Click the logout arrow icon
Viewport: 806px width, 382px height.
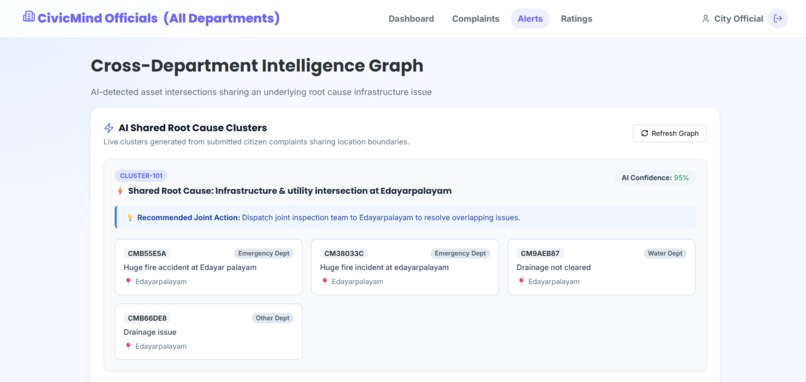(x=778, y=19)
